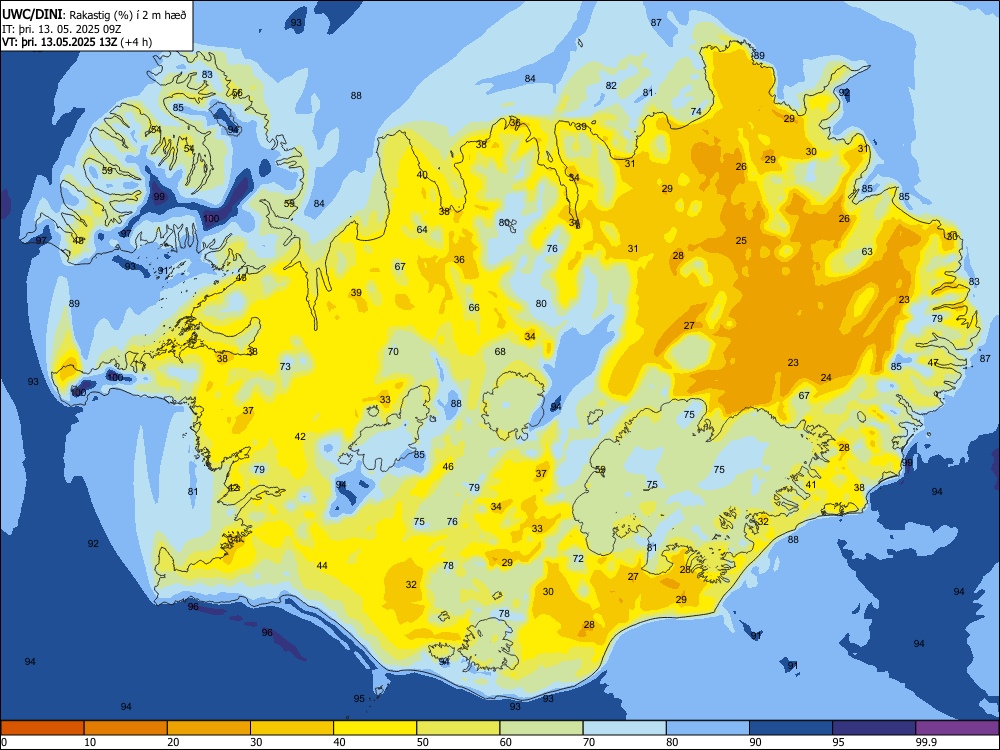Click the 0–10 dark orange legend swatch
Viewport: 1000px width, 750px height.
click(42, 728)
